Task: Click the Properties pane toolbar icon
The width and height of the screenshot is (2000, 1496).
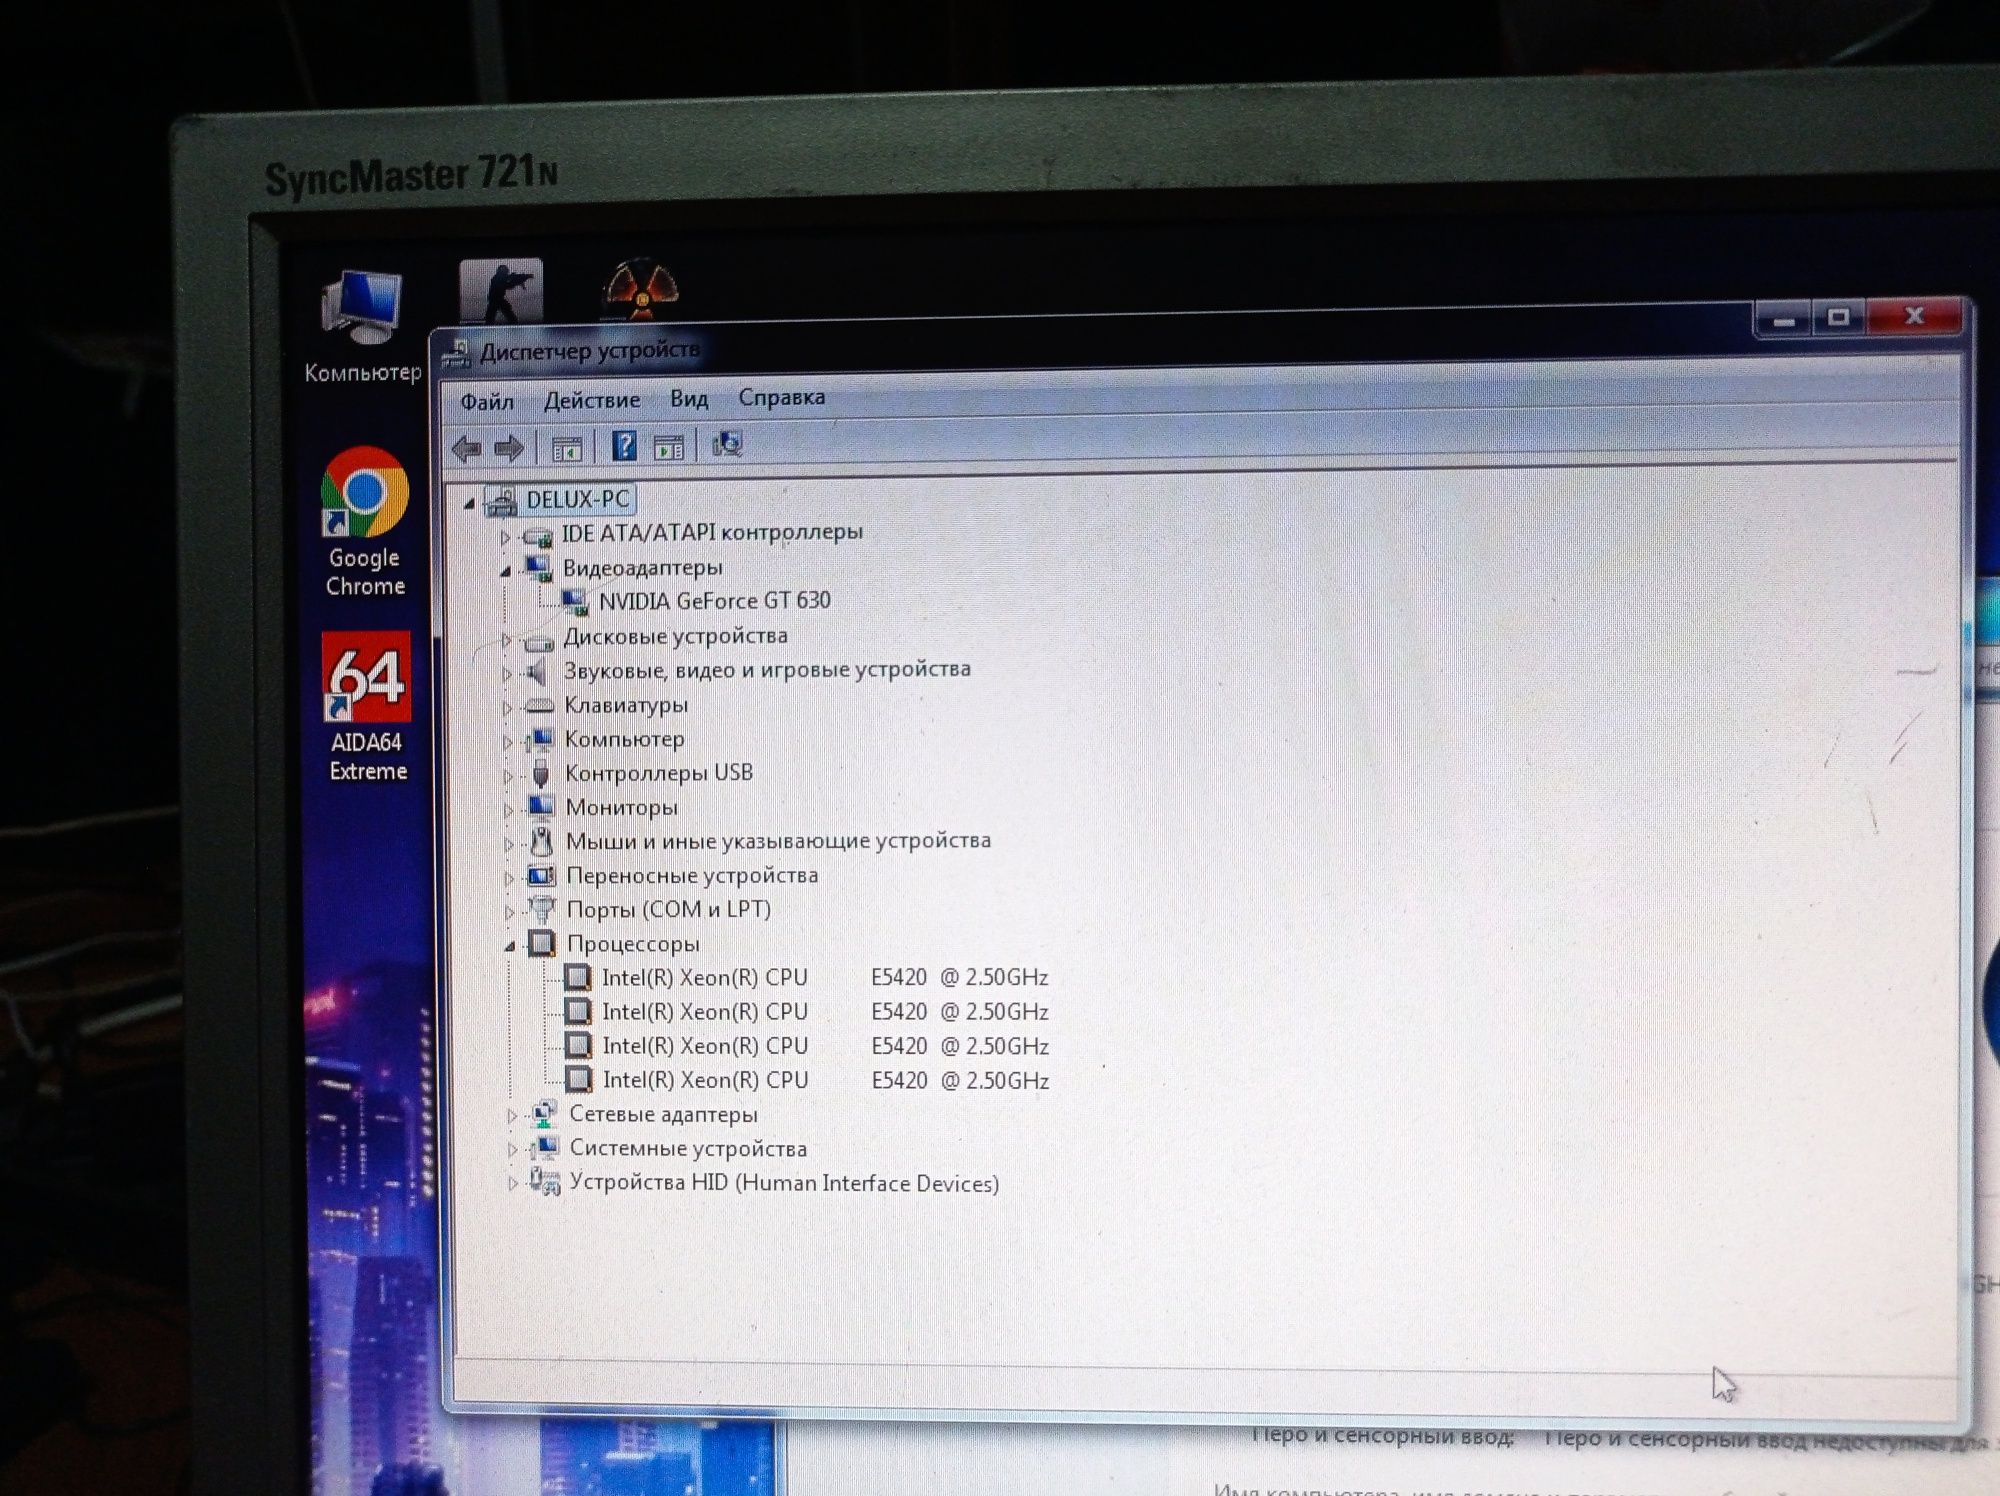Action: (669, 447)
